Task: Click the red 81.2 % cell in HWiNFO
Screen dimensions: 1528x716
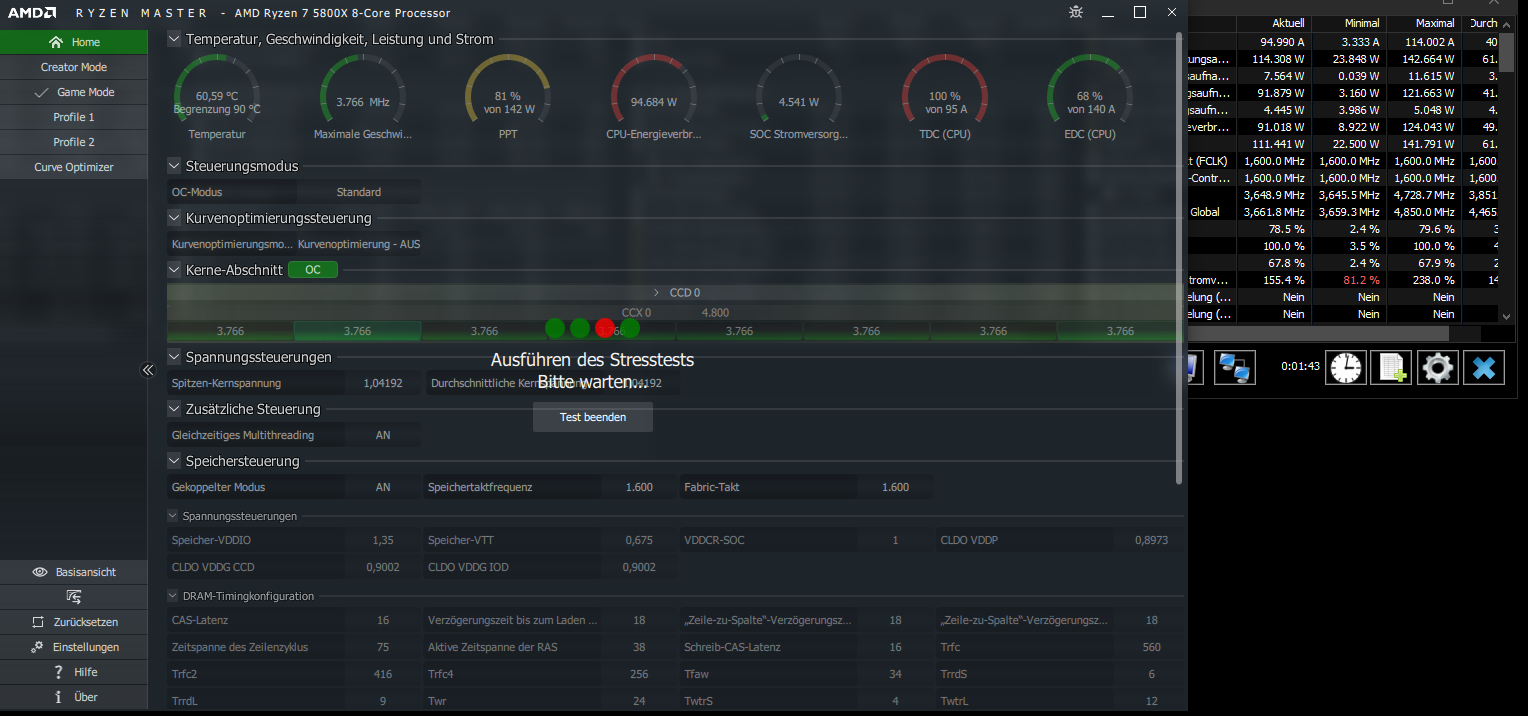Action: click(1348, 280)
